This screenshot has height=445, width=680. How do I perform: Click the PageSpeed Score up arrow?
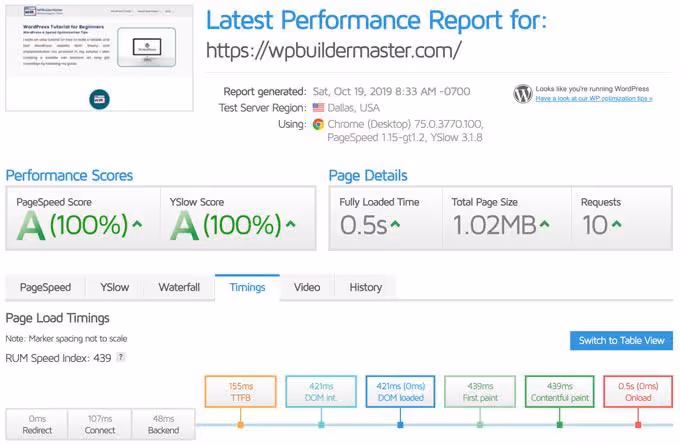137,224
